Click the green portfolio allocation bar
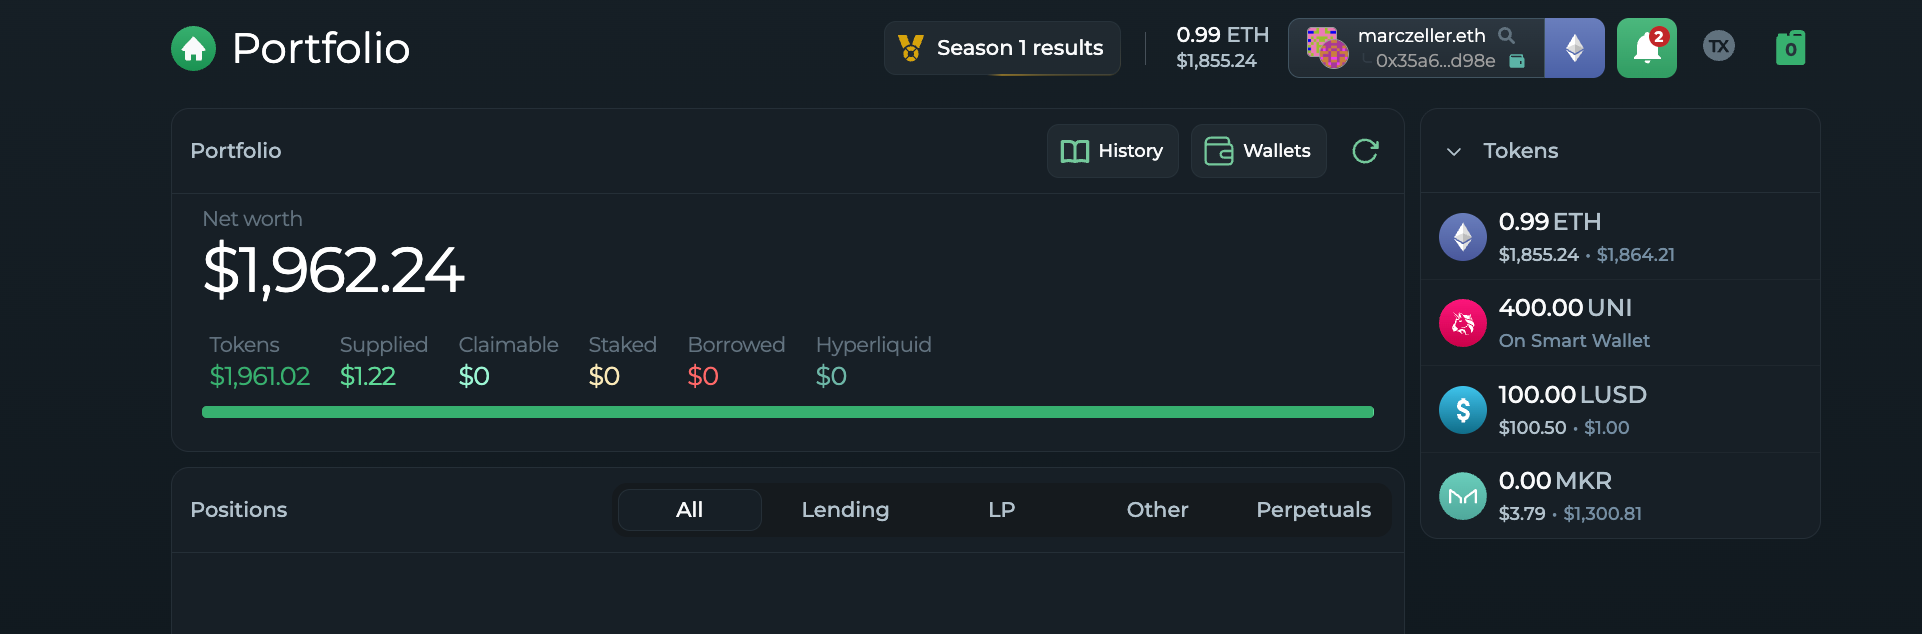Viewport: 1922px width, 634px height. pyautogui.click(x=788, y=412)
